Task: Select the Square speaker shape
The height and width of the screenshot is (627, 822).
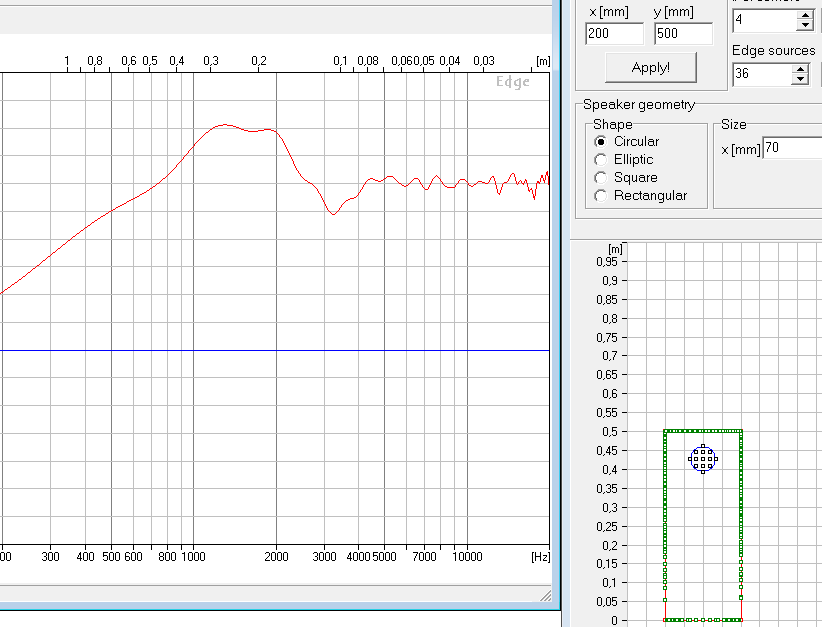Action: (601, 178)
